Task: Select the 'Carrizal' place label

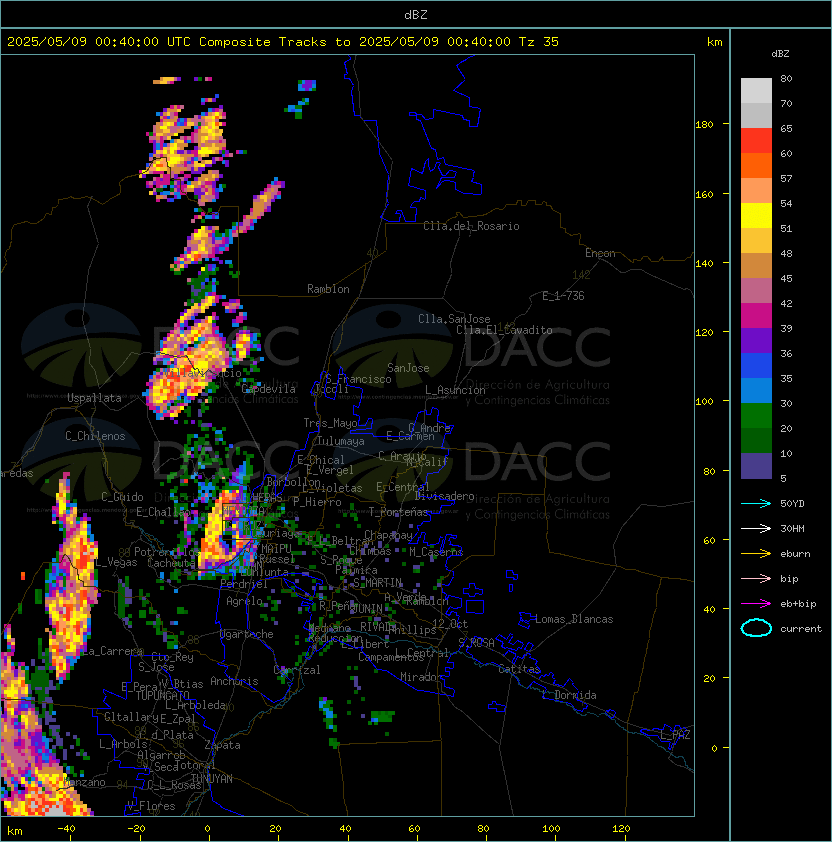Action: point(297,670)
